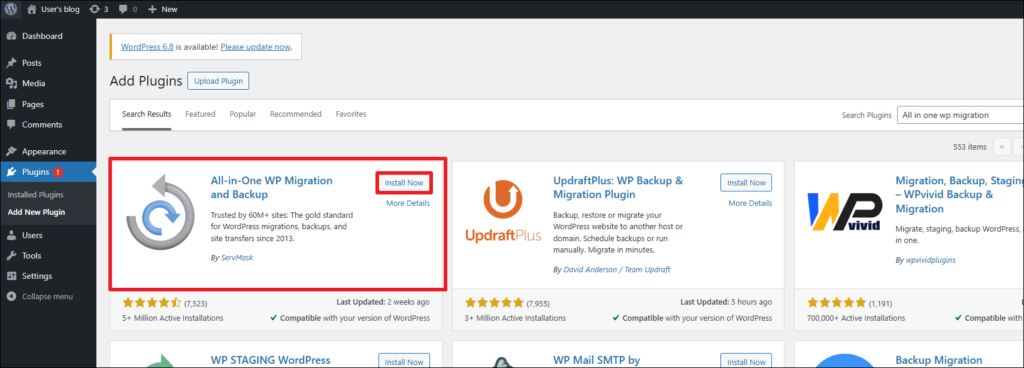The height and width of the screenshot is (368, 1024).
Task: Switch to the Search Results tab
Action: (147, 114)
